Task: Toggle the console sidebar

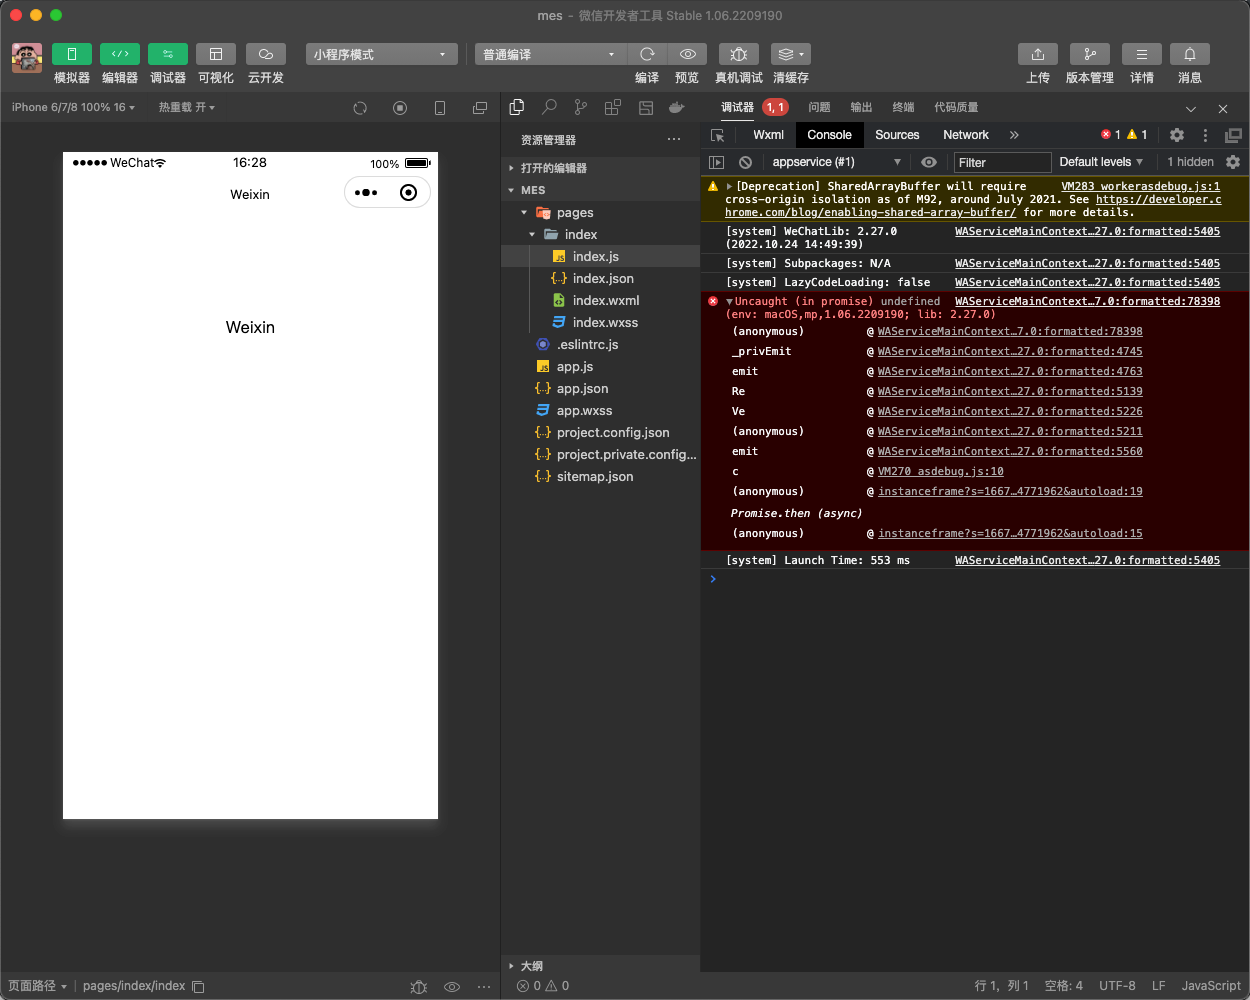Action: point(716,162)
